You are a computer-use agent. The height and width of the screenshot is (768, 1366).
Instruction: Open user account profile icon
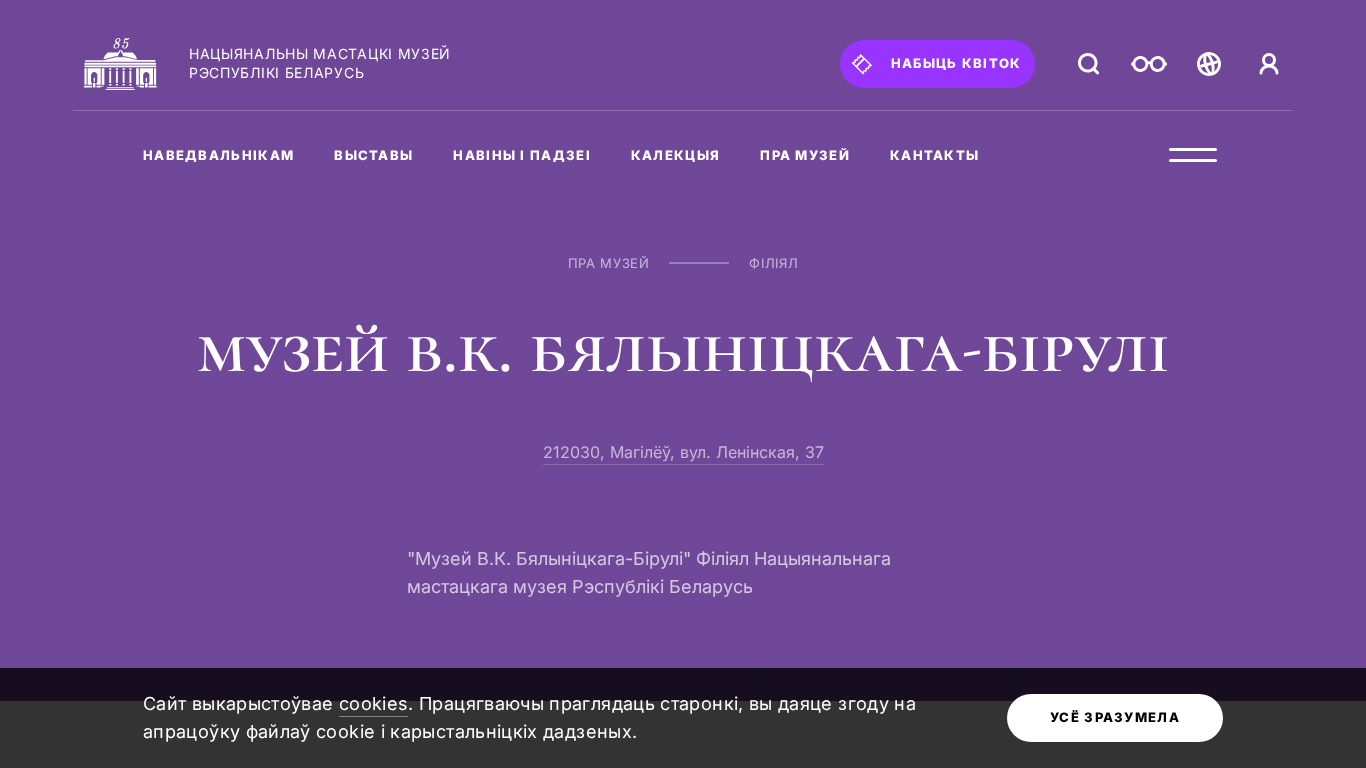(1269, 64)
